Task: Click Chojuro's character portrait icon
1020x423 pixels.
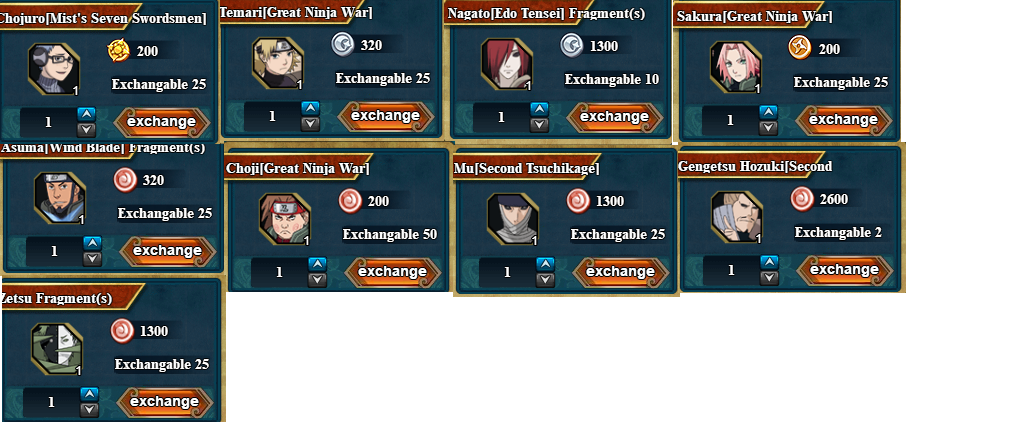Action: pos(53,69)
